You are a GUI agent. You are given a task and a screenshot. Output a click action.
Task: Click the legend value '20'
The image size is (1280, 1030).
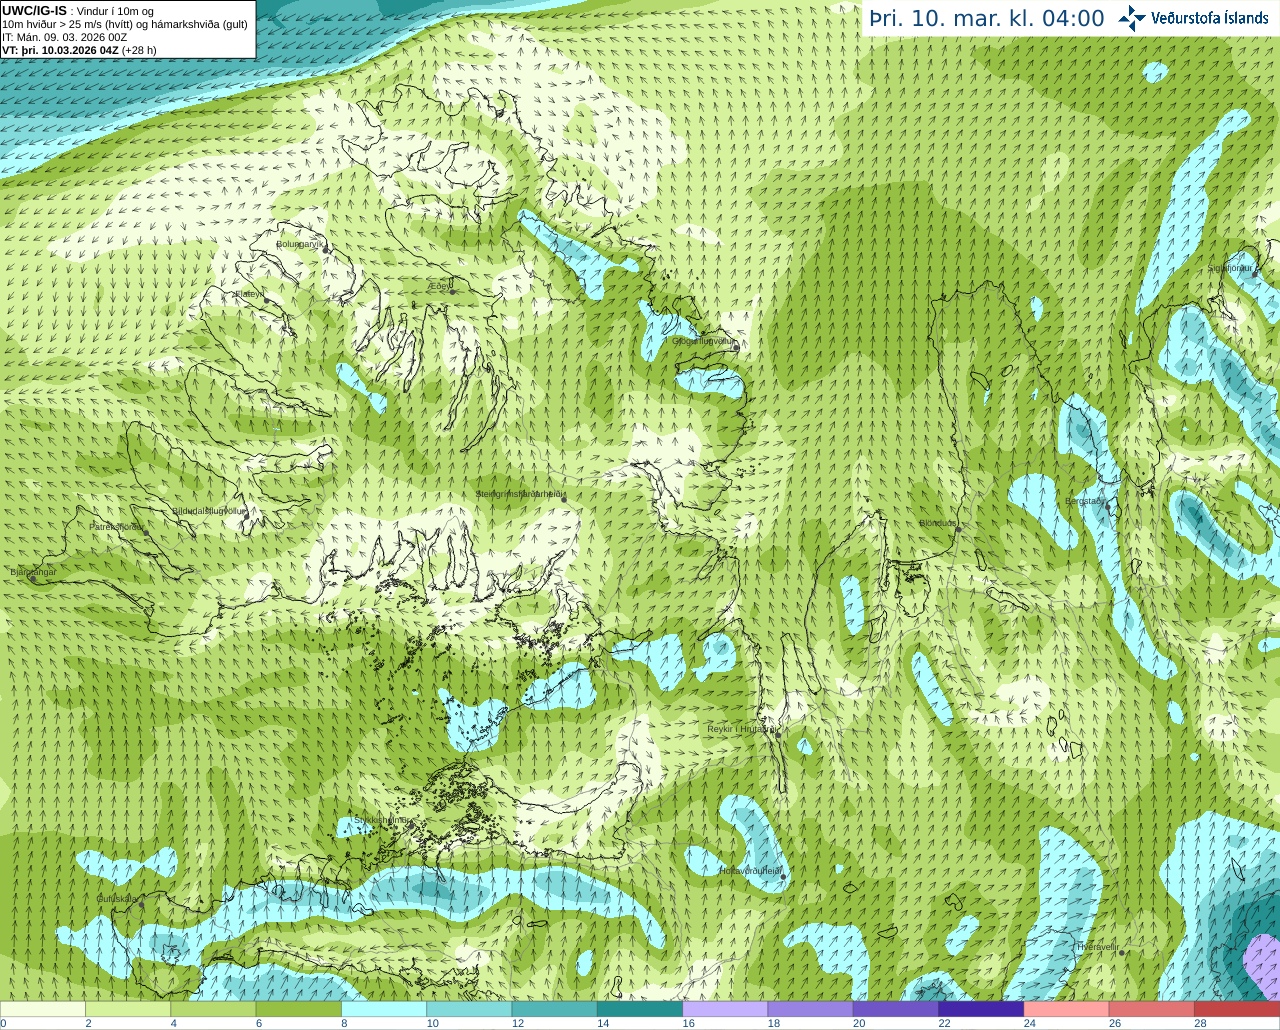[x=859, y=1023]
